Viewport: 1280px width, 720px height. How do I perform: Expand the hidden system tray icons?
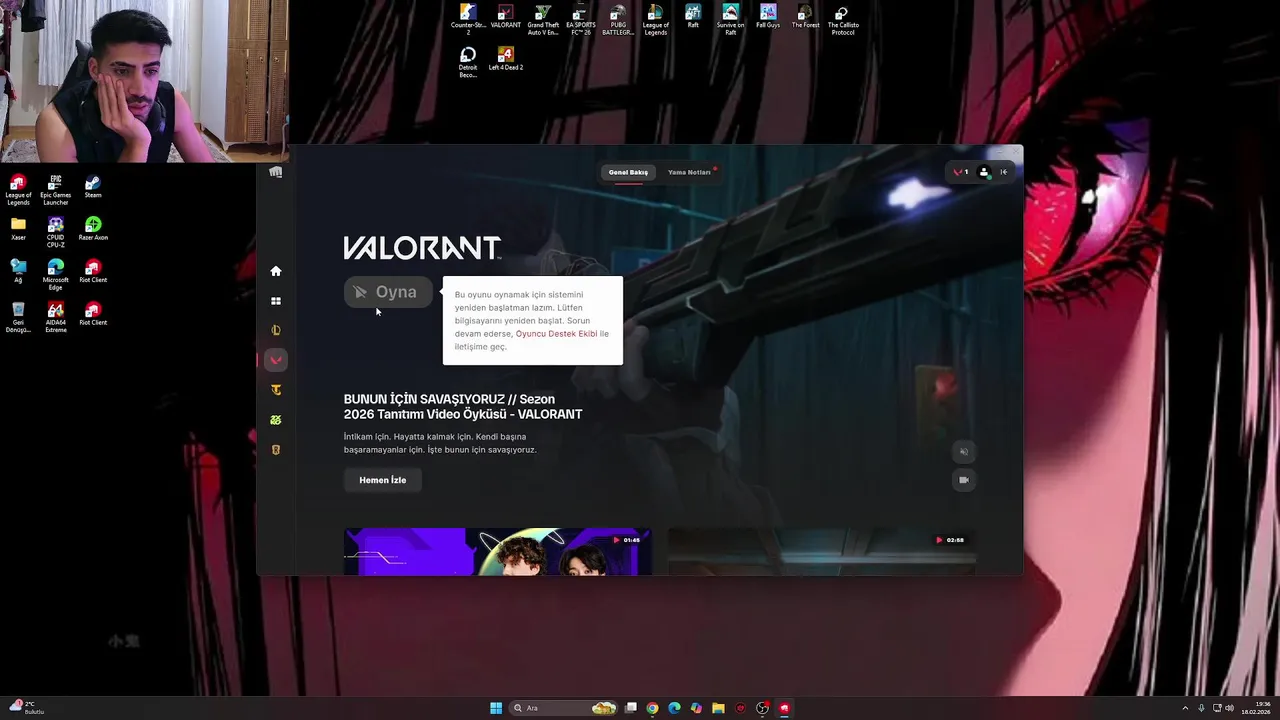[1186, 708]
